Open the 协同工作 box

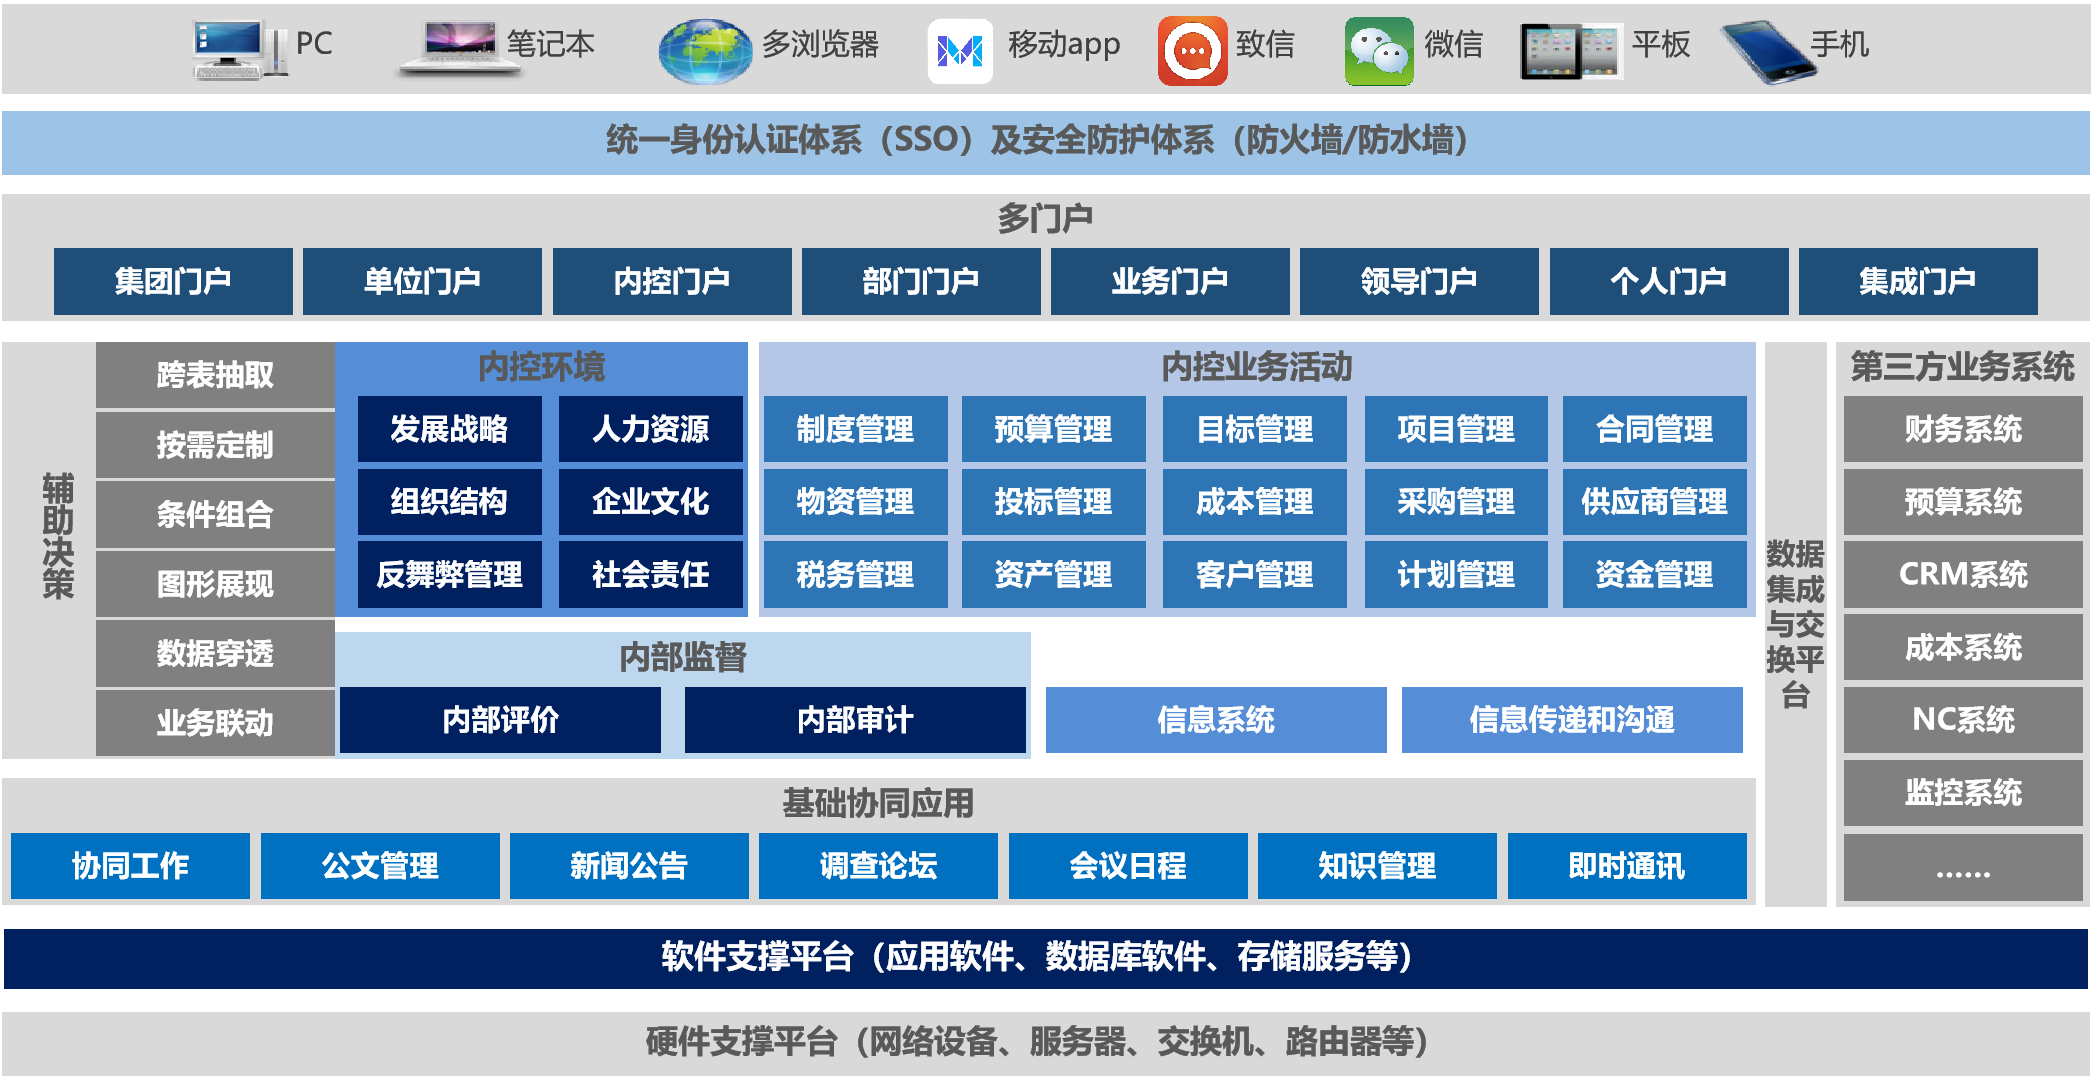pos(131,866)
